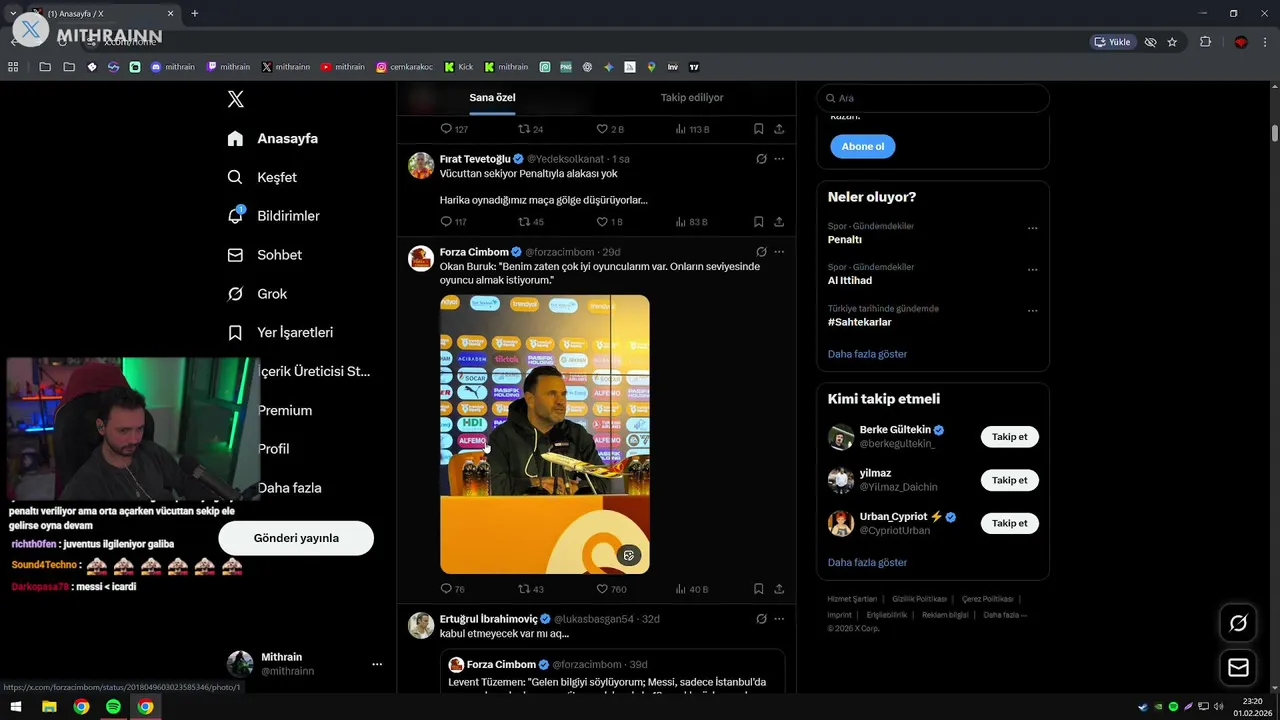
Task: Like Forza Cimbom Okan Buruk post
Action: [611, 589]
